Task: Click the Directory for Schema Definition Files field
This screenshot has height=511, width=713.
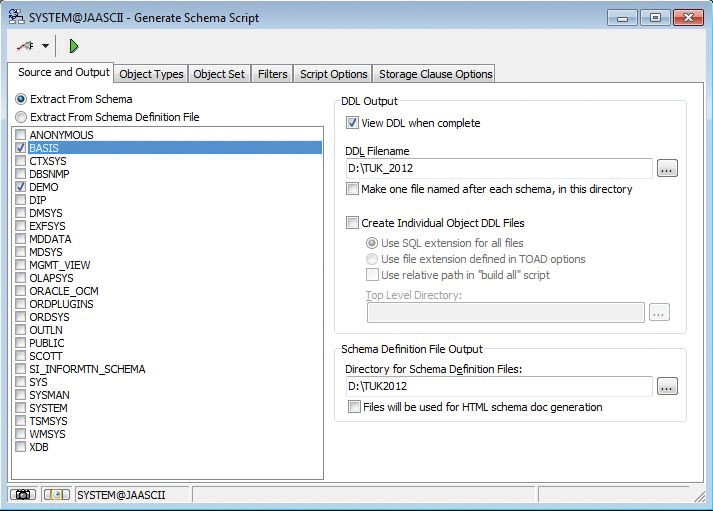Action: point(499,386)
